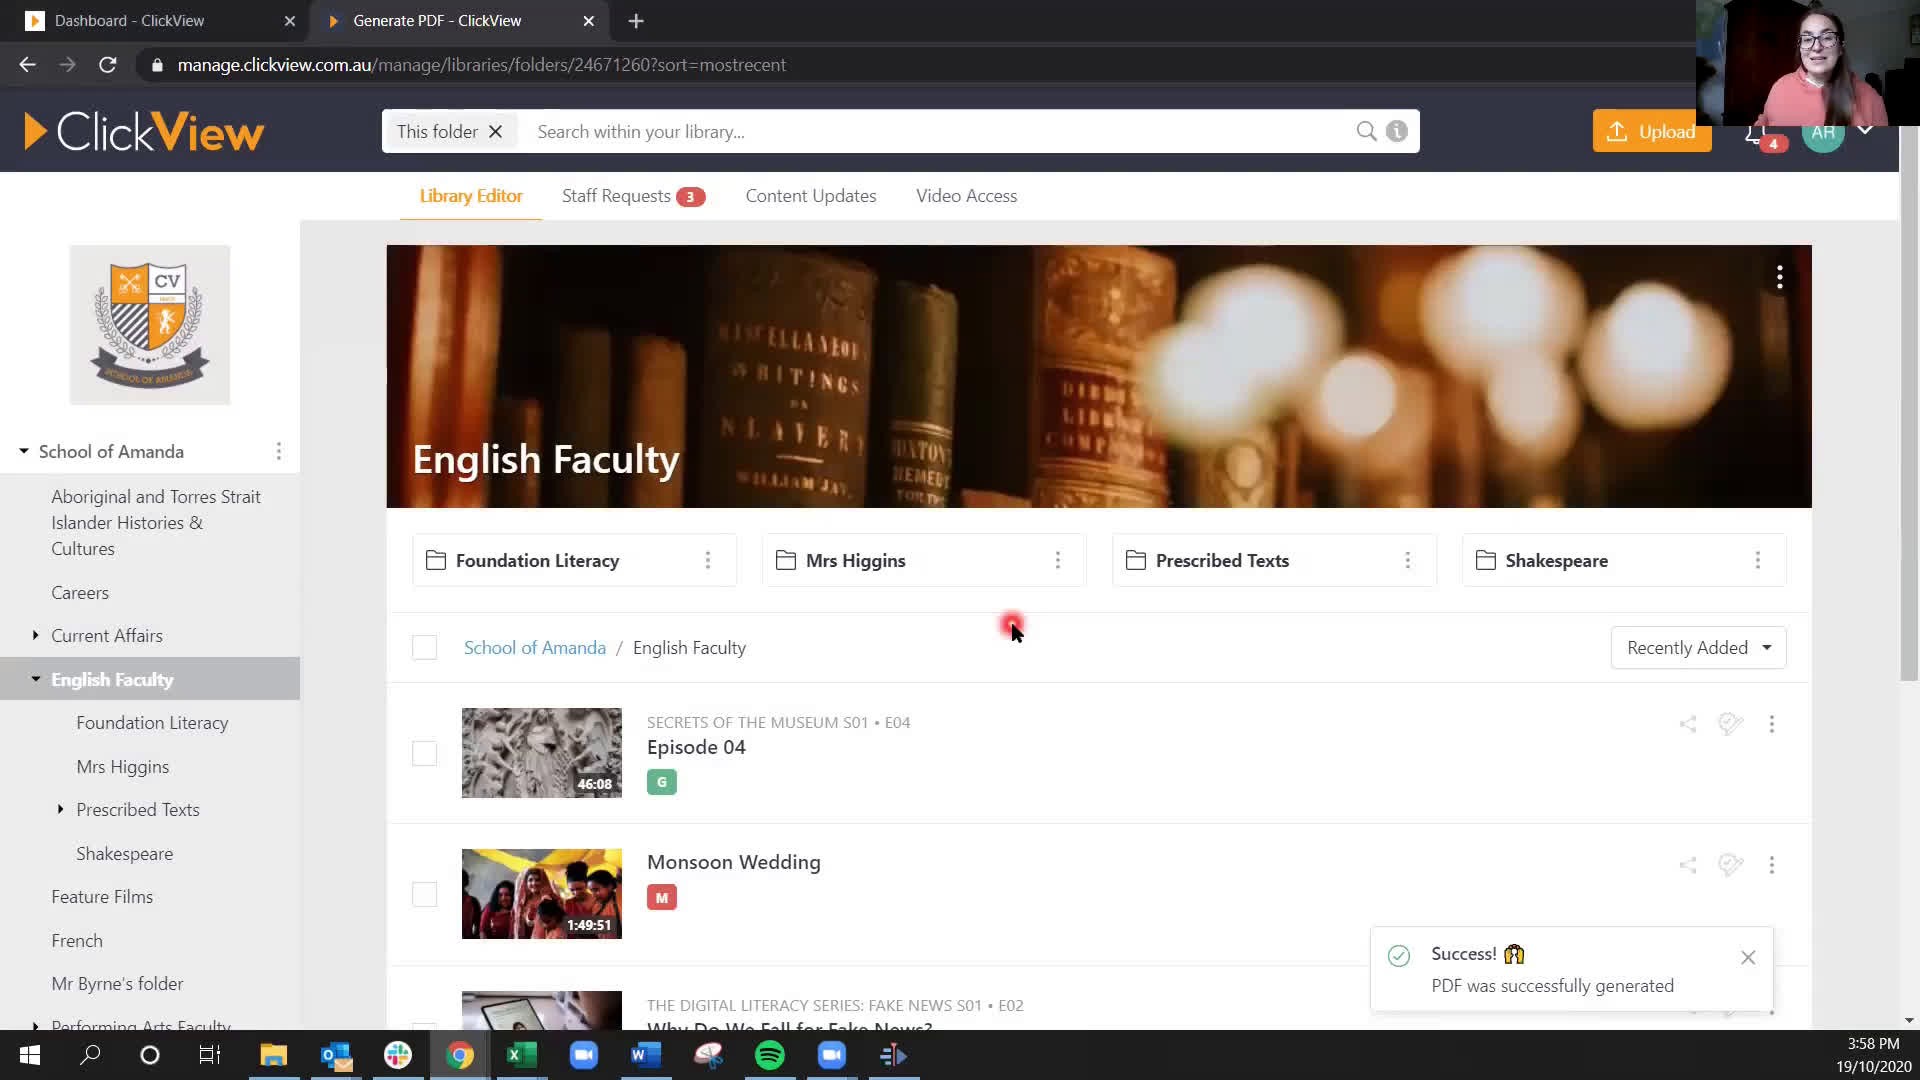Click the share icon for Episode 04
Image resolution: width=1920 pixels, height=1080 pixels.
coord(1689,724)
